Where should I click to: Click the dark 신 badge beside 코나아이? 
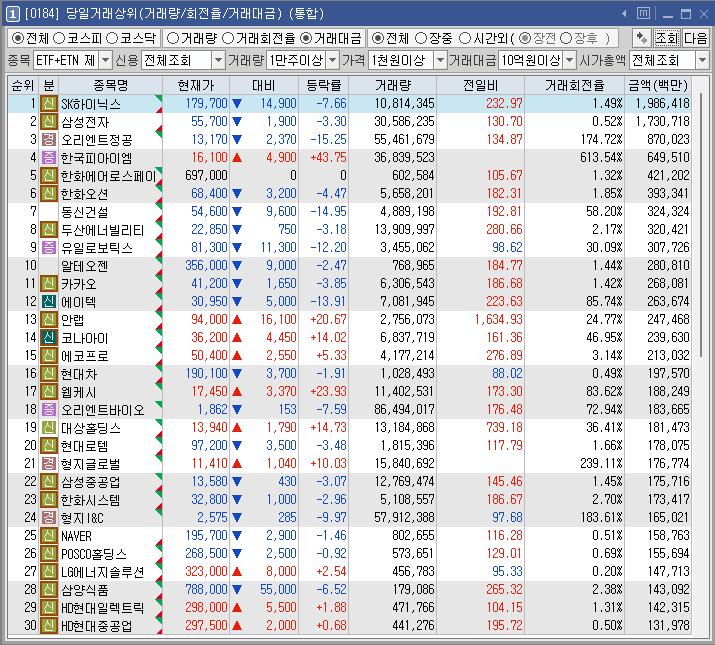[x=48, y=338]
